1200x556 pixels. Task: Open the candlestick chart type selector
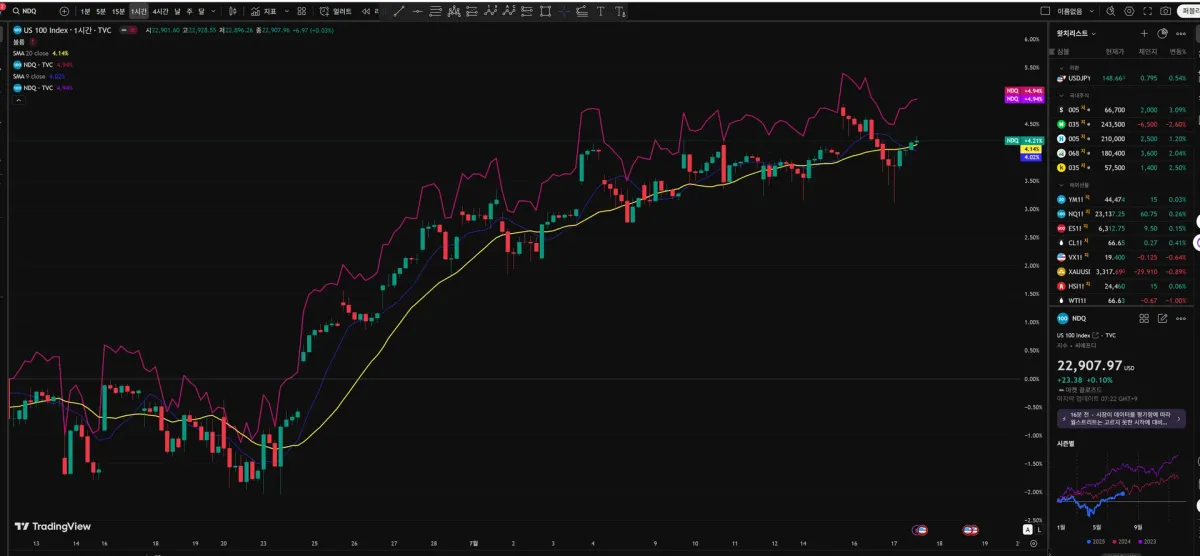[x=232, y=11]
